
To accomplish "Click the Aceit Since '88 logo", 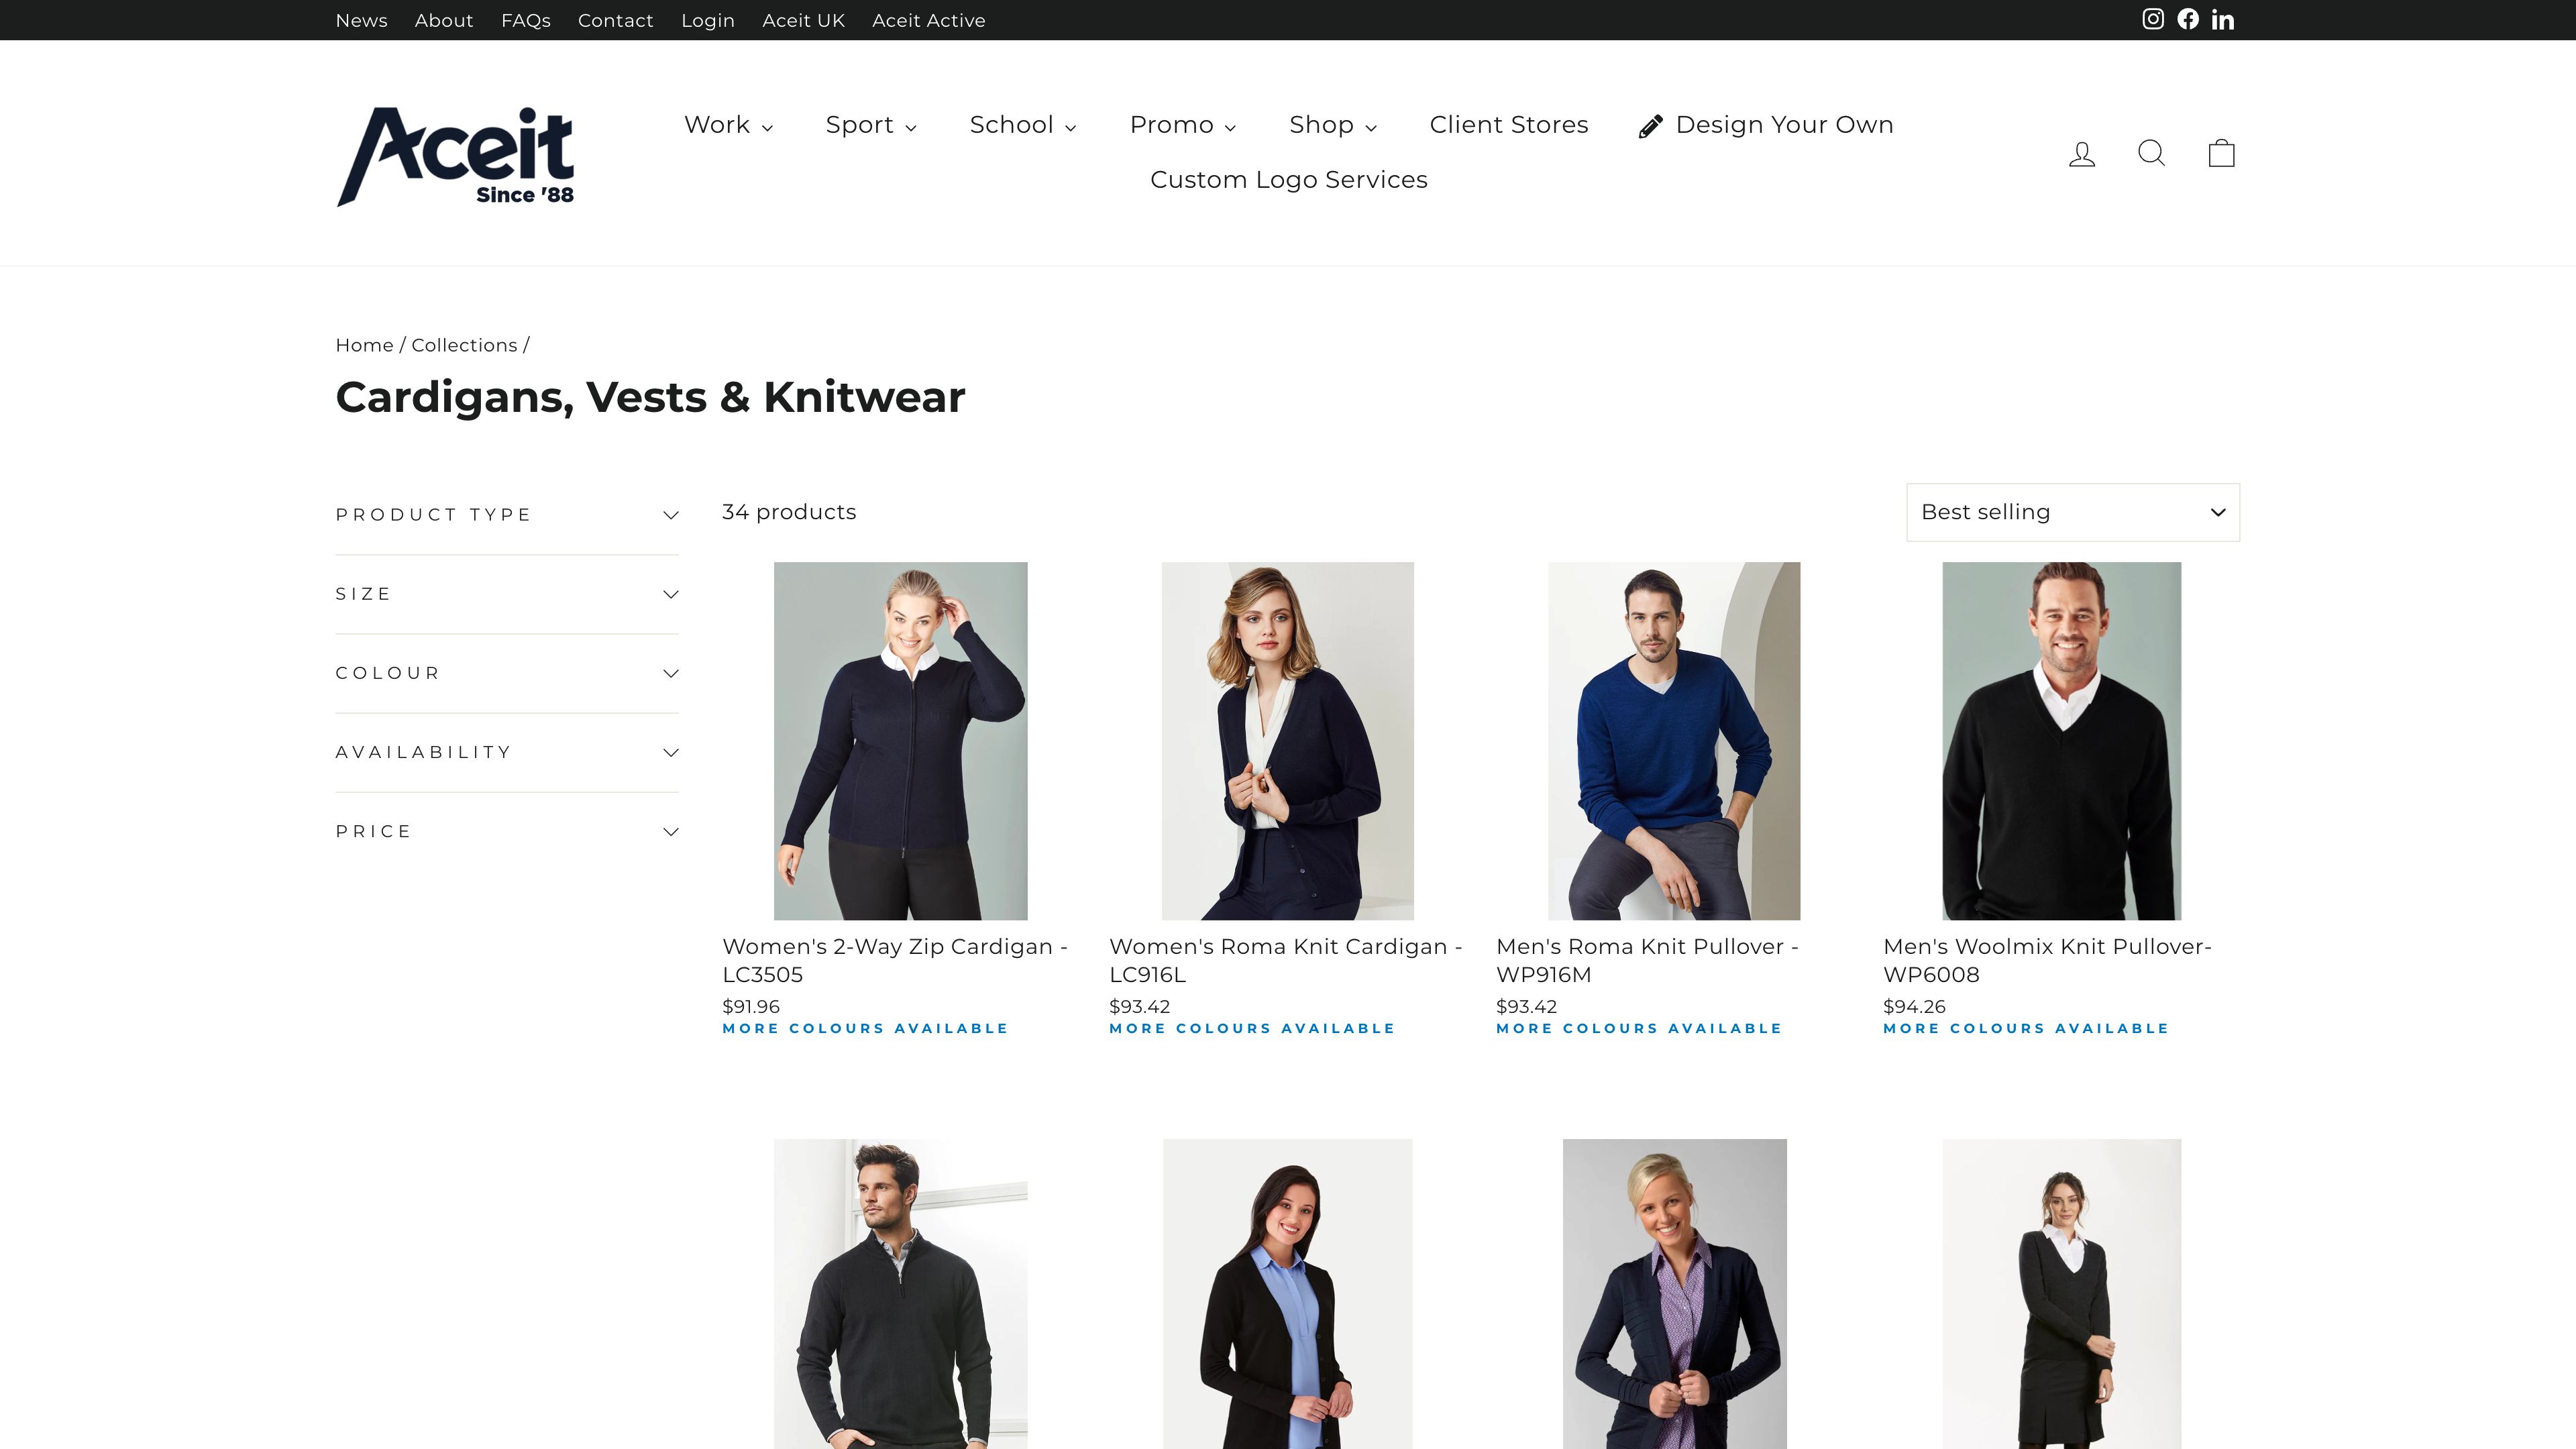I will click(x=455, y=153).
